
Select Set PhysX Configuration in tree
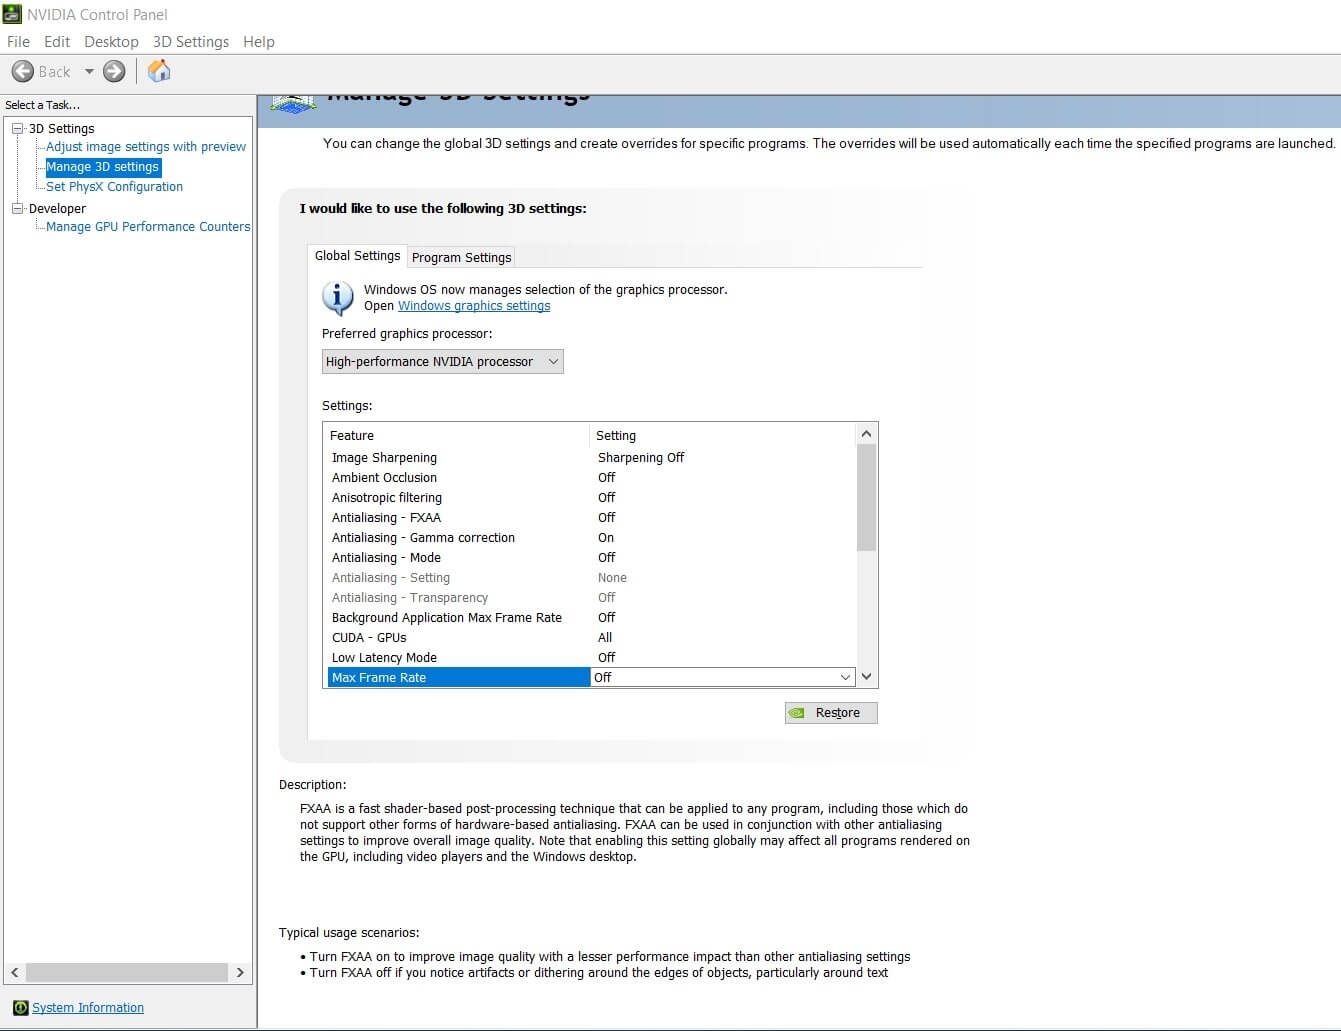pyautogui.click(x=114, y=186)
